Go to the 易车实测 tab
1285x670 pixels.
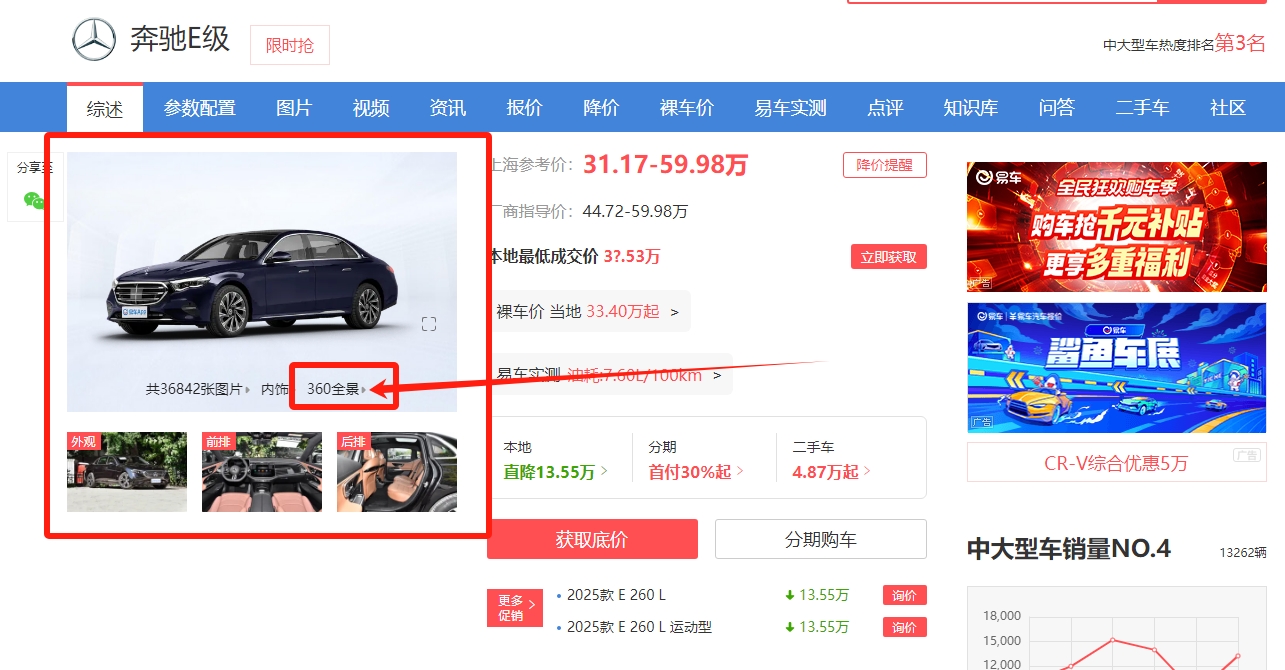tap(790, 108)
